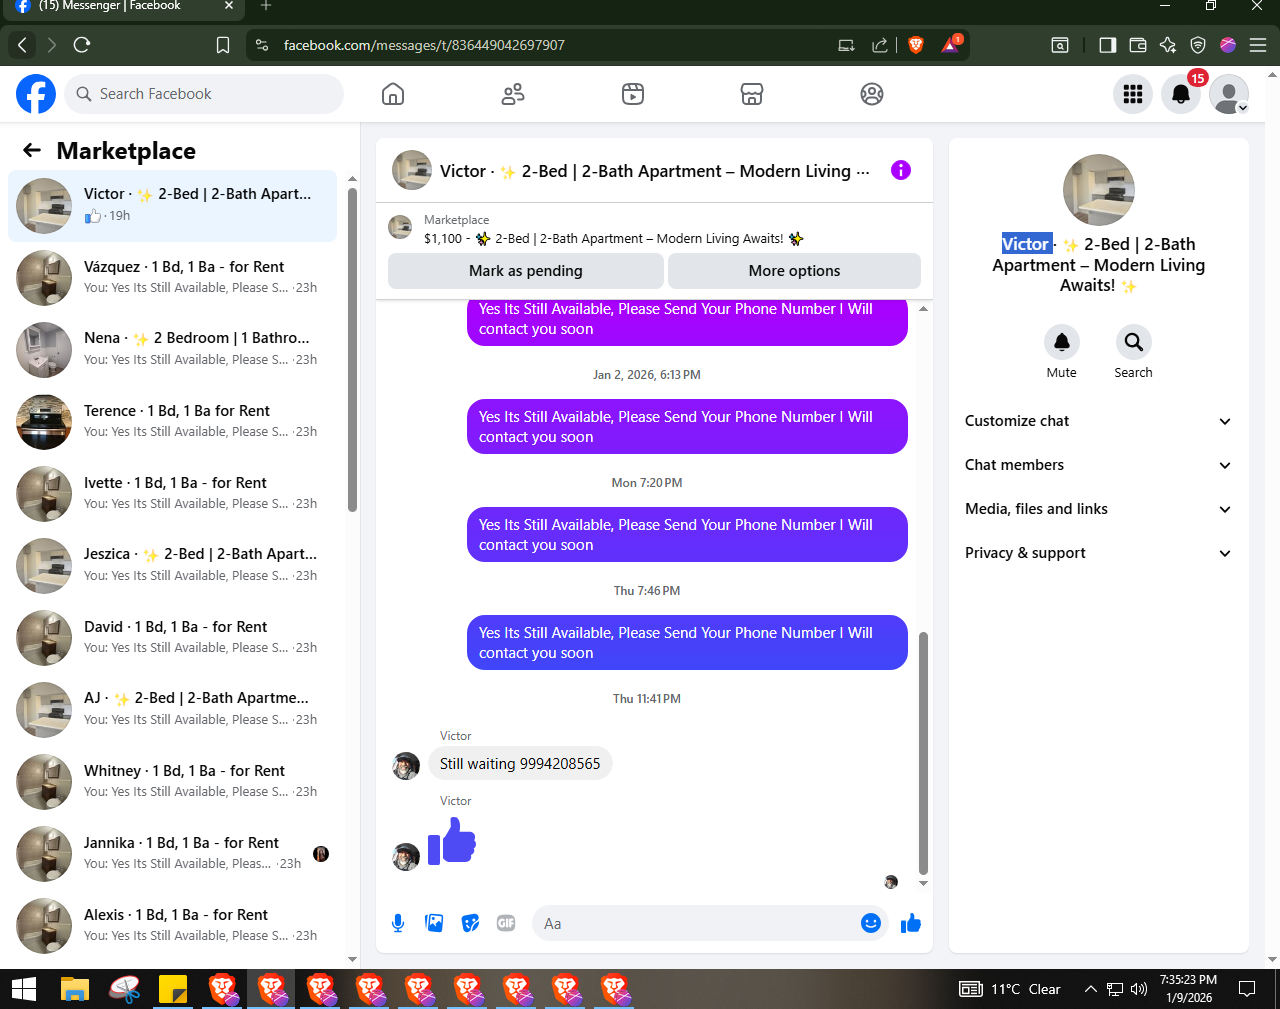Open Windows notification center icon

pyautogui.click(x=1247, y=989)
